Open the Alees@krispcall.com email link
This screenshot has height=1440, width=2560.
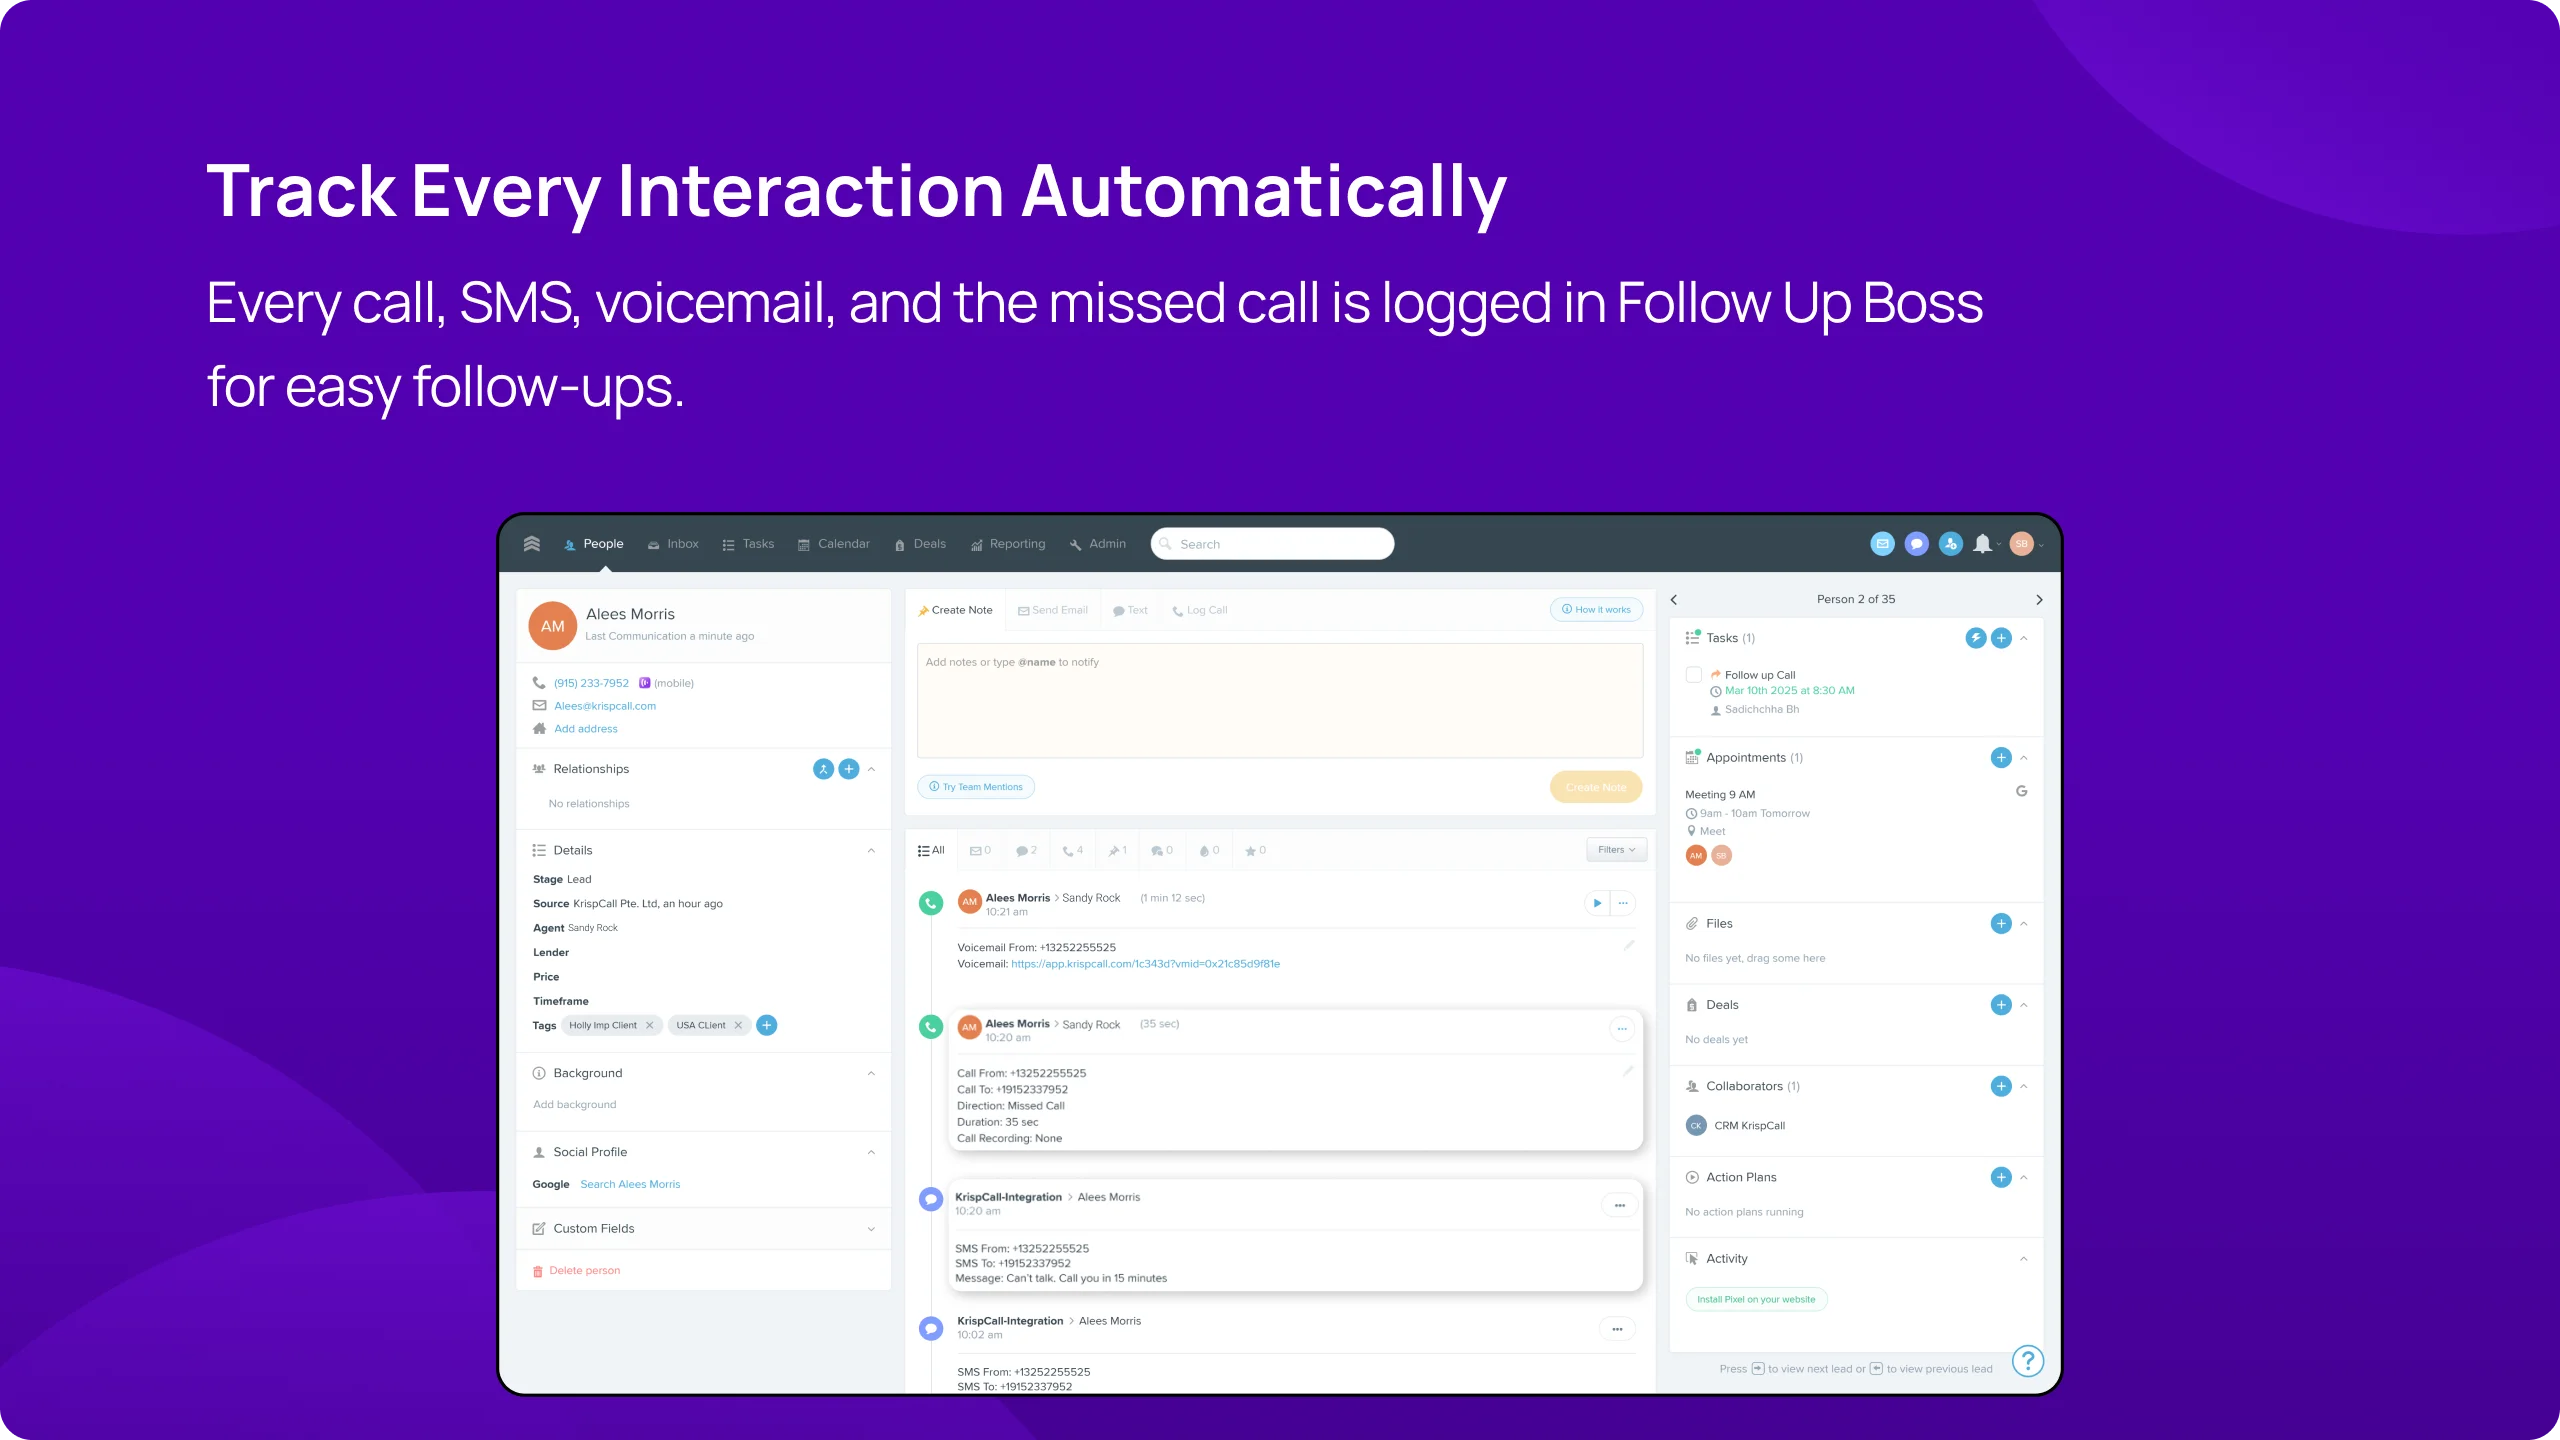605,706
